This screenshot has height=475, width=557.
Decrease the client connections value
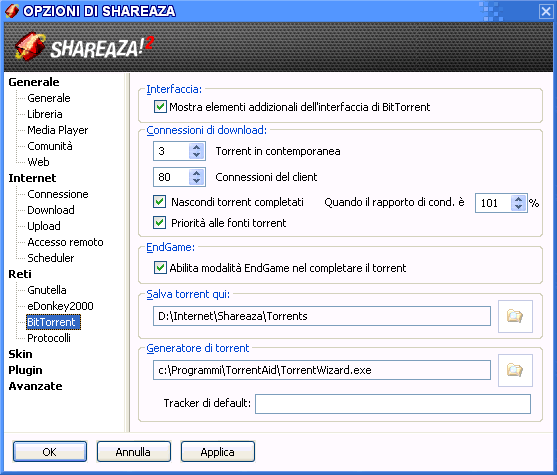coord(196,181)
